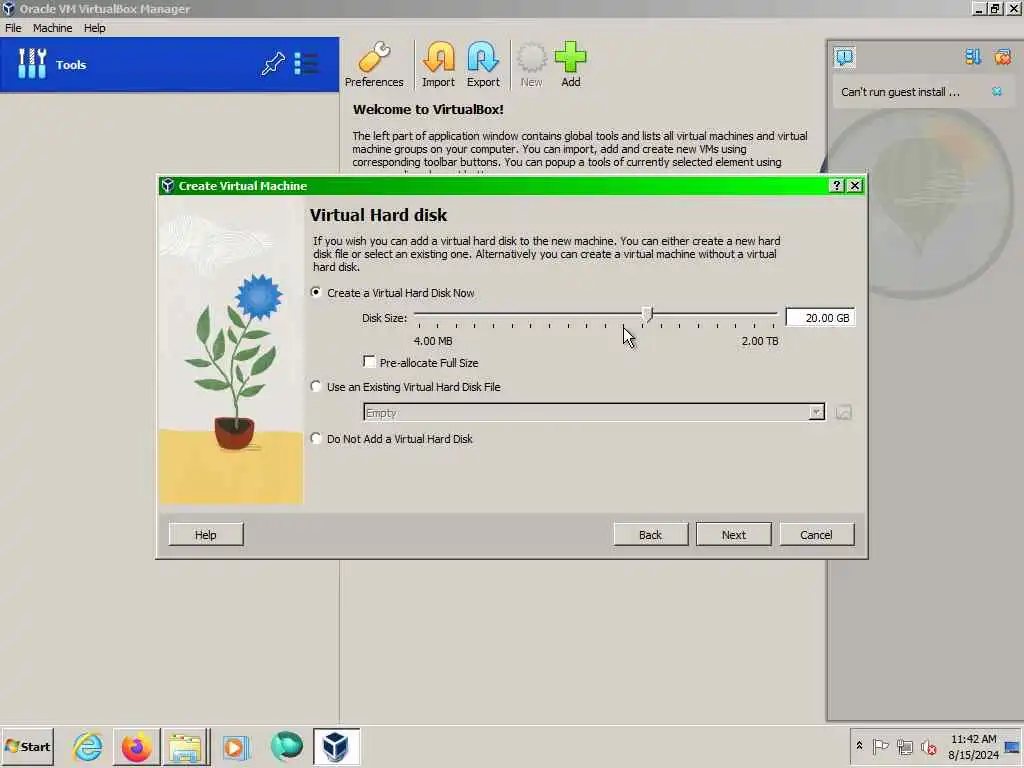This screenshot has height=768, width=1024.
Task: Click the 'Can't run guest install ...' notification text
Action: point(900,92)
